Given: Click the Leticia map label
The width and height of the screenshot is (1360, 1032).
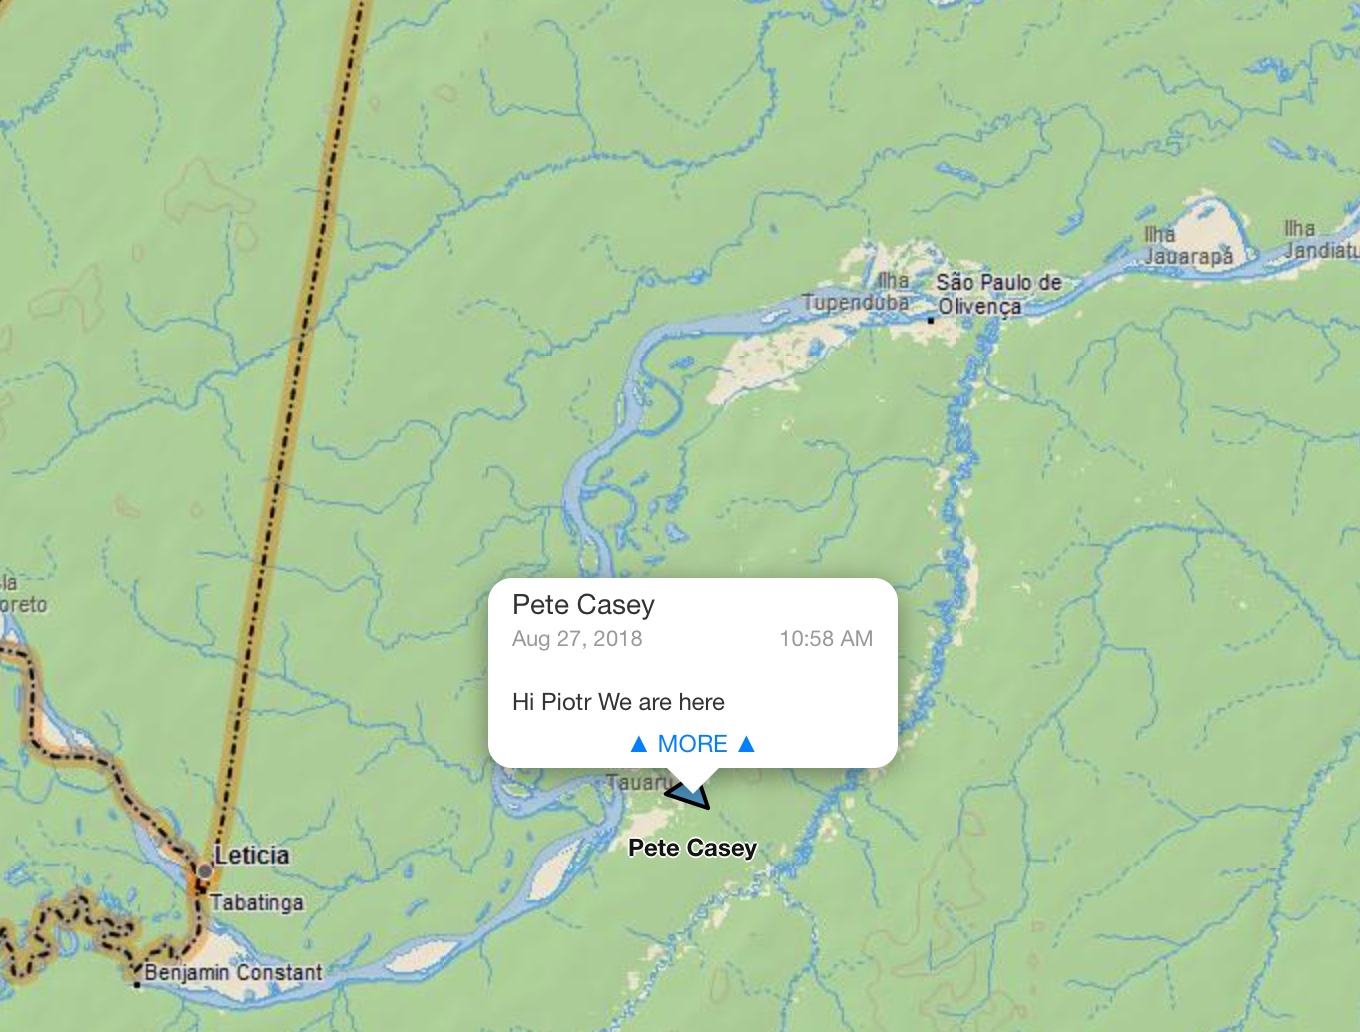Looking at the screenshot, I should [x=252, y=855].
